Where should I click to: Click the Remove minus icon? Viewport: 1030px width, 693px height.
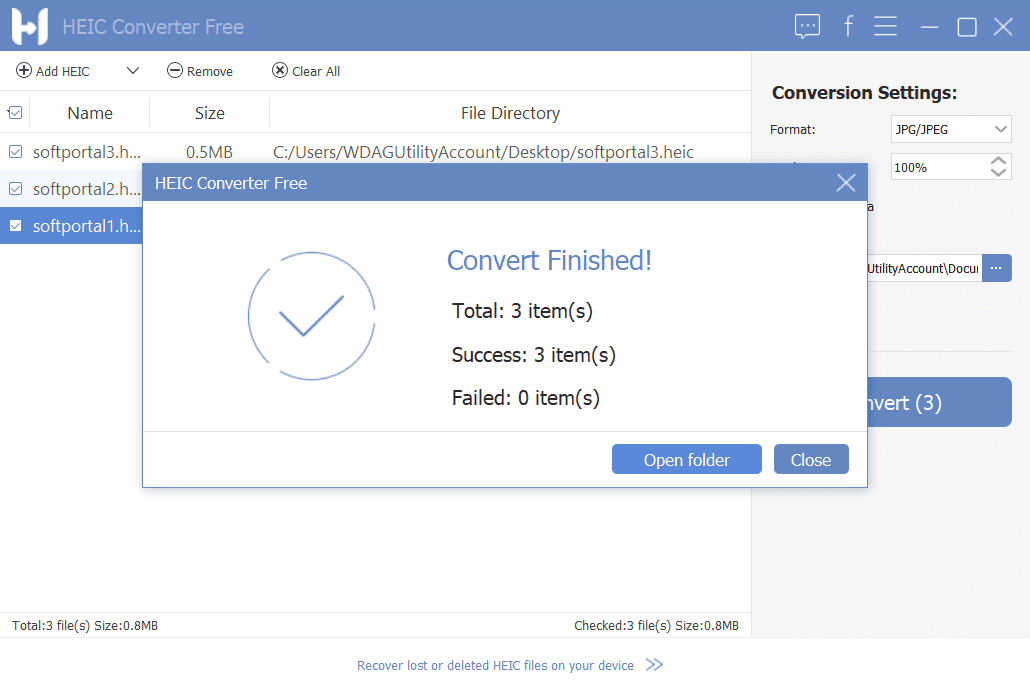pos(175,70)
